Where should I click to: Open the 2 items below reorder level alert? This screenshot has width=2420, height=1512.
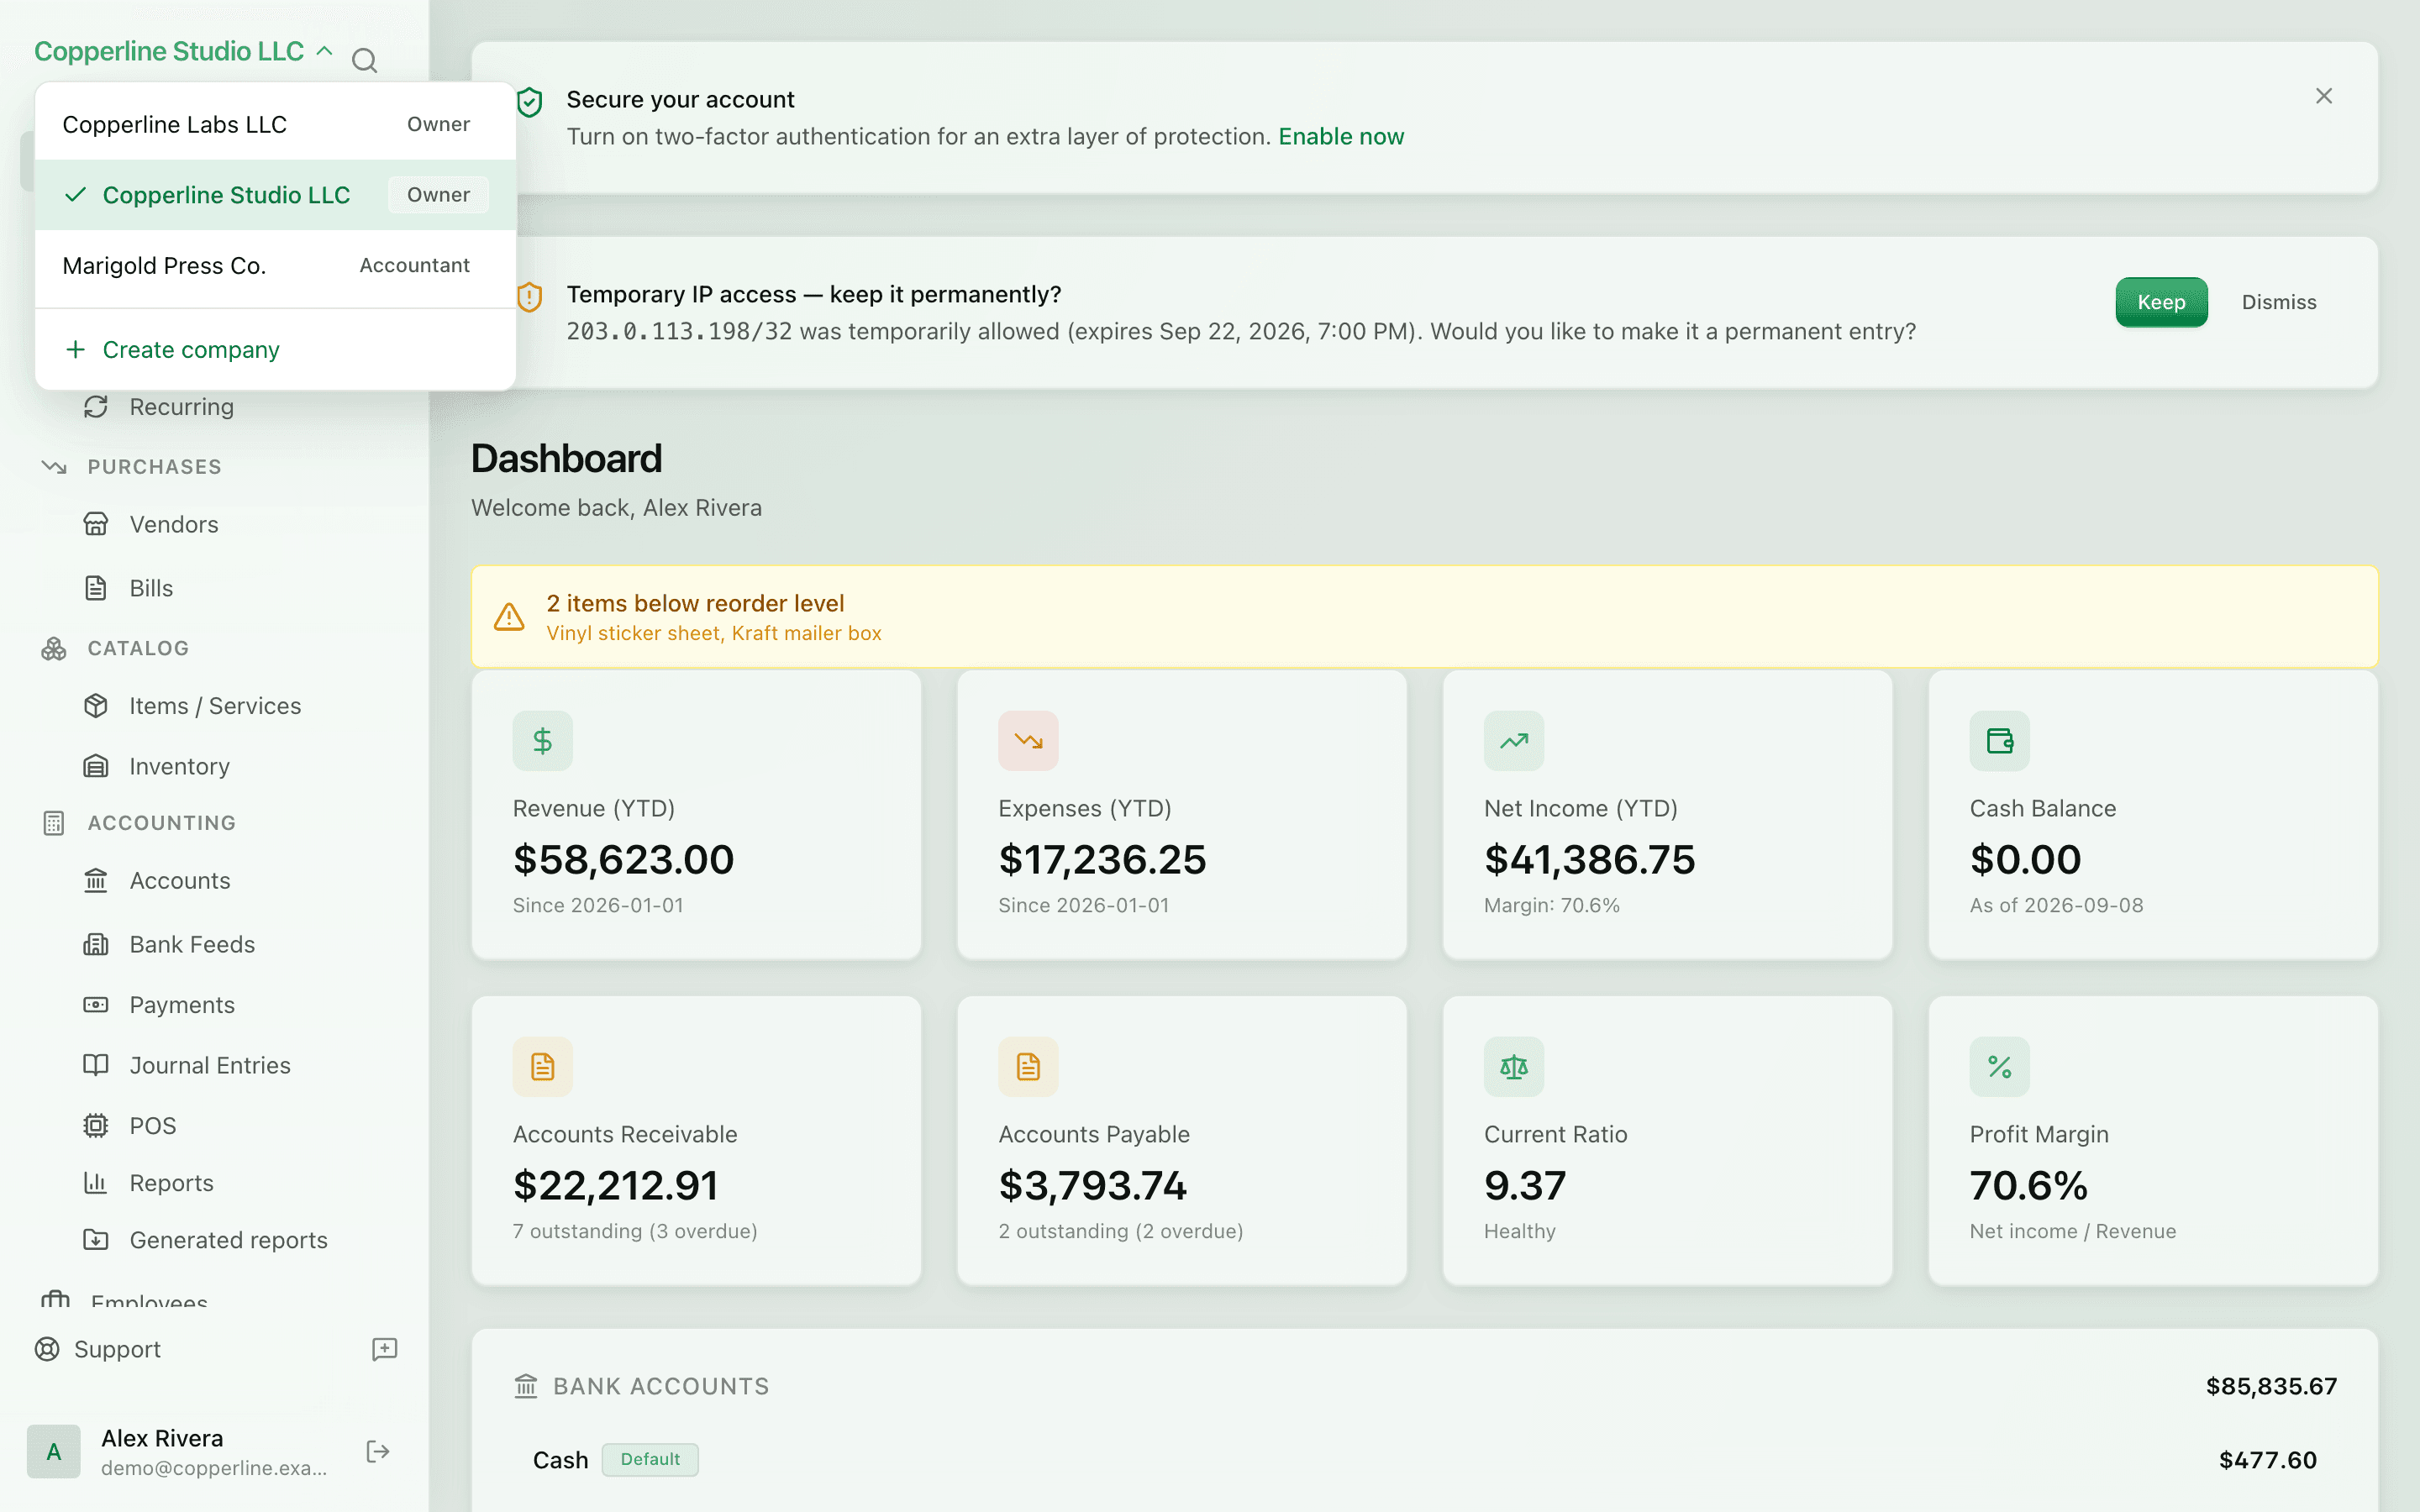1424,617
